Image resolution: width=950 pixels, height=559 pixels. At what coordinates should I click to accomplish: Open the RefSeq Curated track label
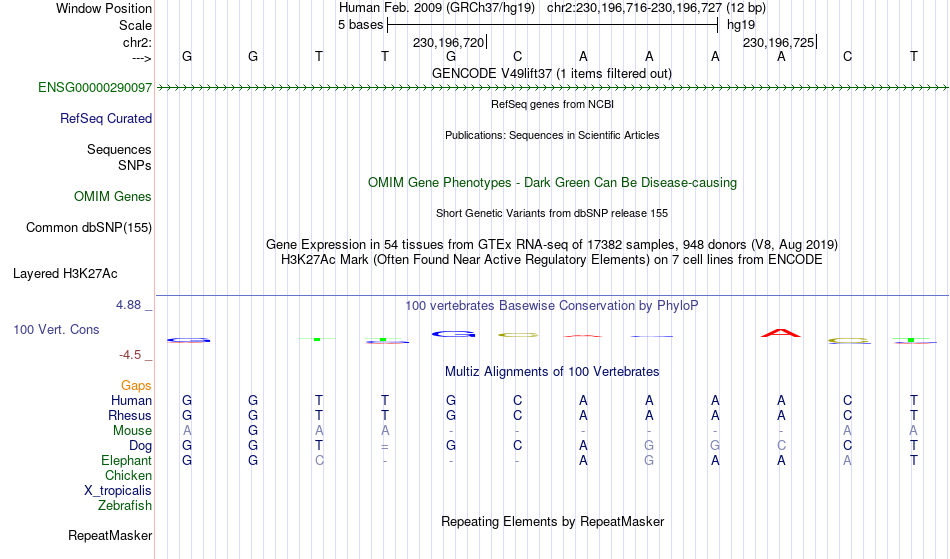pyautogui.click(x=106, y=119)
